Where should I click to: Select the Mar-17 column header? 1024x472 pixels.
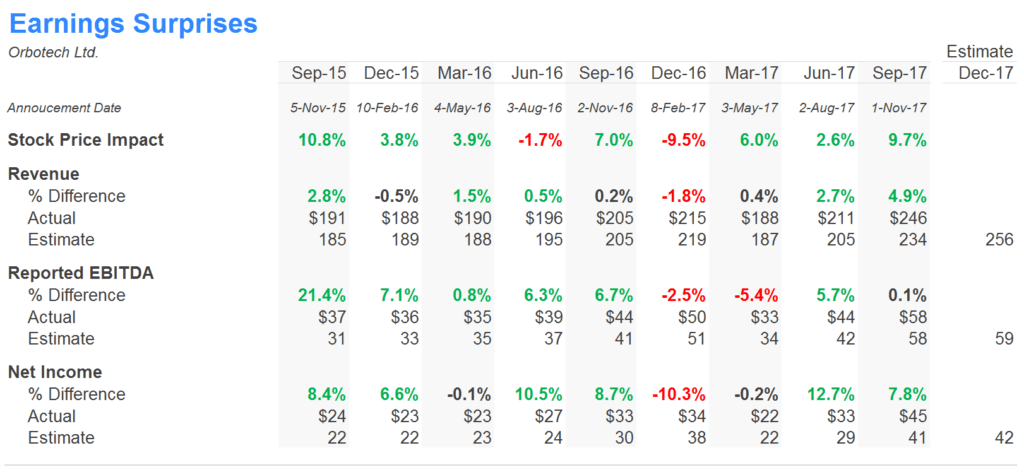point(751,73)
